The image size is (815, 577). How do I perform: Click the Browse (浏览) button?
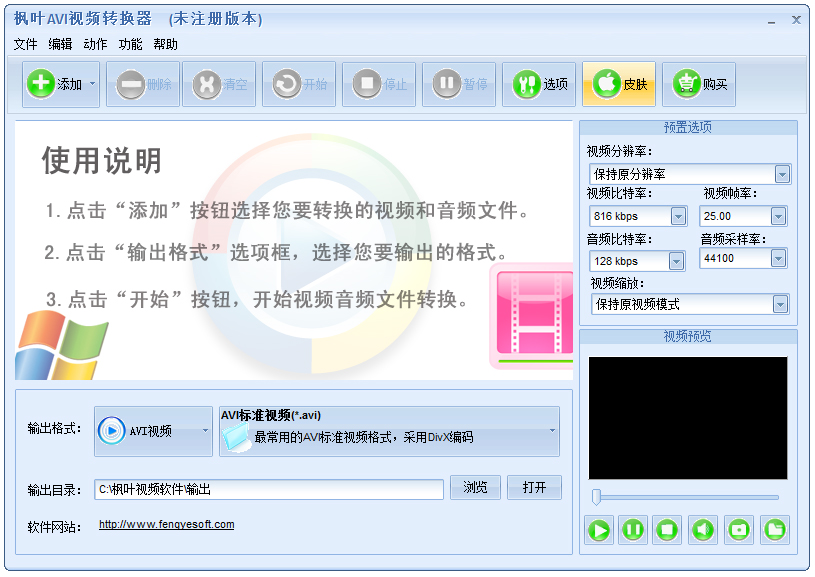475,488
